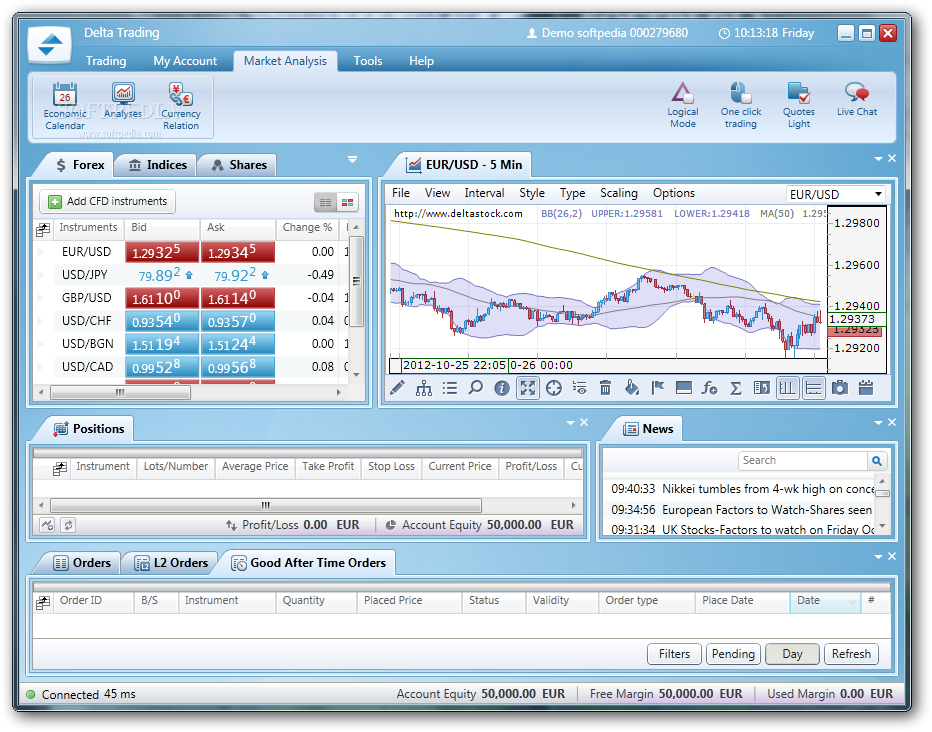Toggle horizontal grid lines on chart
Screen dimensions: 932x732
click(814, 388)
